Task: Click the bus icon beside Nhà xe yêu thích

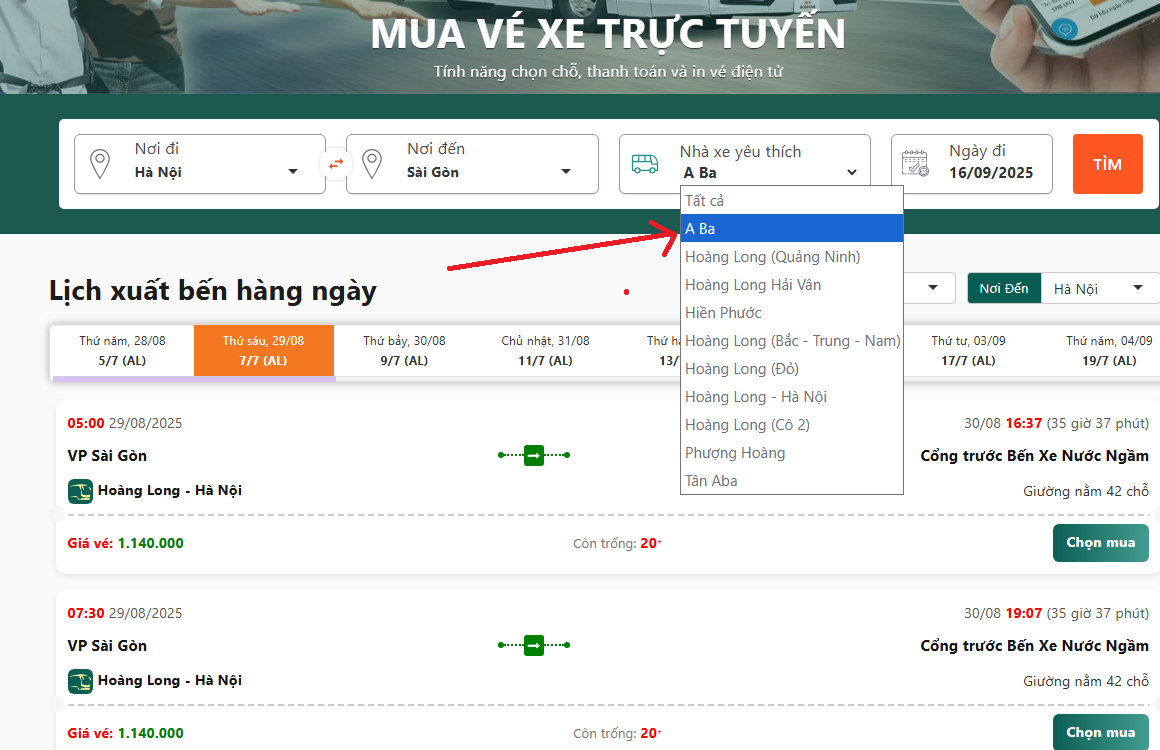Action: pos(645,164)
